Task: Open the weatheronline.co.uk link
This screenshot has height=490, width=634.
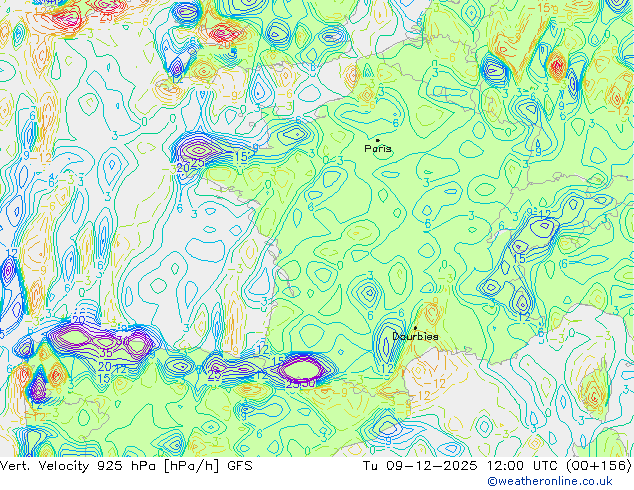Action: (549, 481)
